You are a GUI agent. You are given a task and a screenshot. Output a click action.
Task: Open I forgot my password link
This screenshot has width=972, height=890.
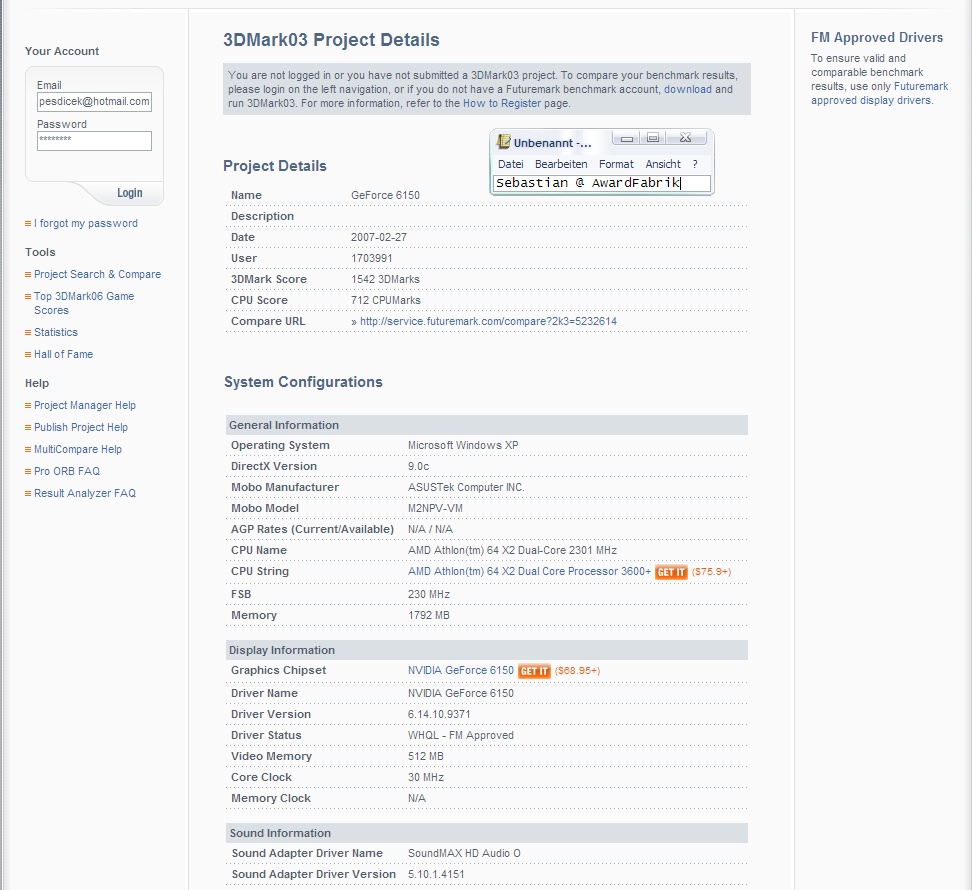(x=86, y=223)
